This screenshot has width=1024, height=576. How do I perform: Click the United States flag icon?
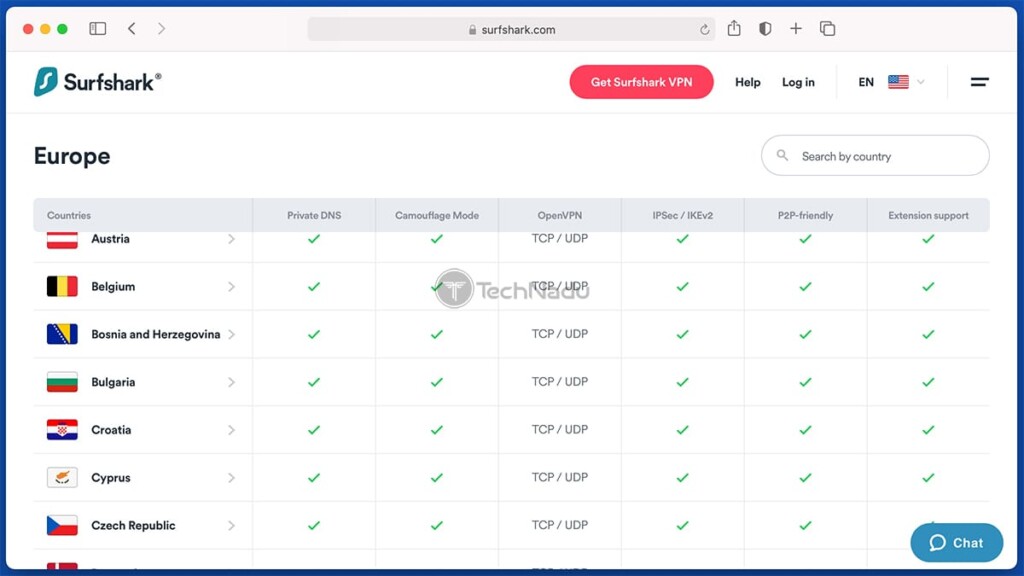coord(898,82)
